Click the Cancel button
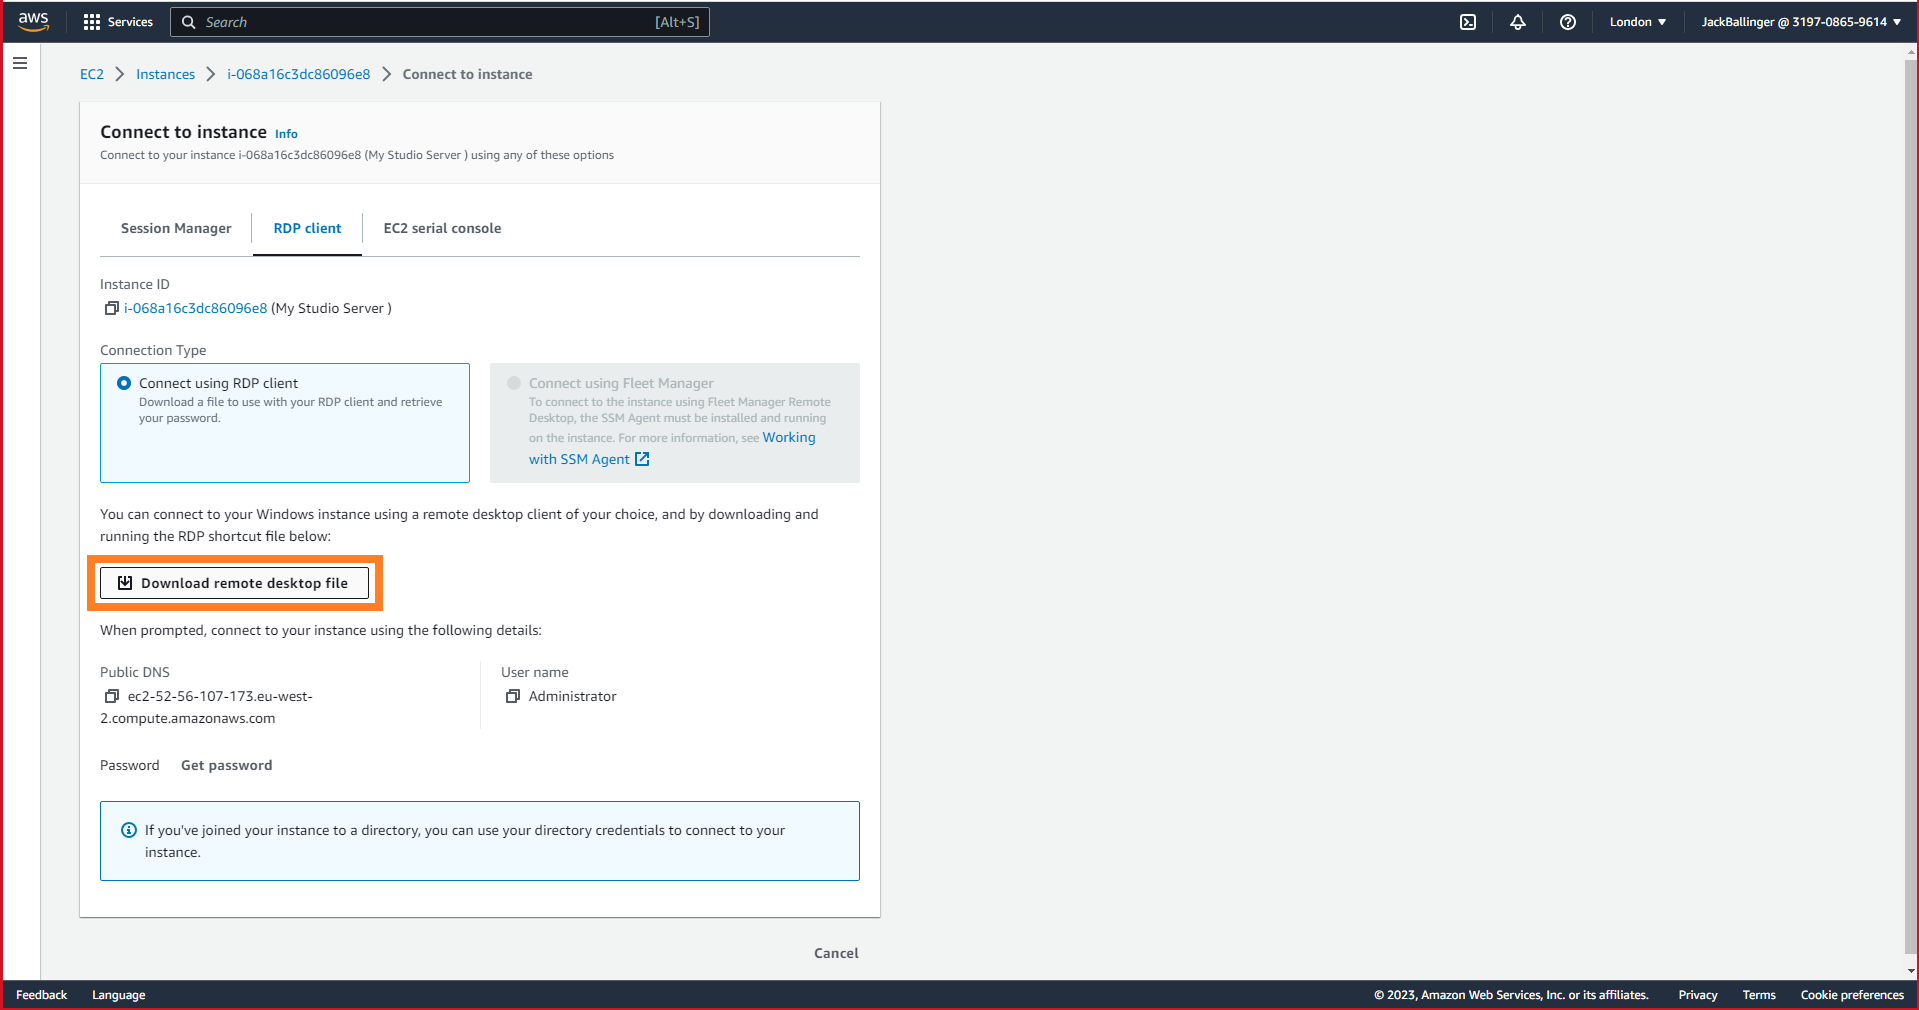Screen dimensions: 1919x1010 (x=836, y=953)
